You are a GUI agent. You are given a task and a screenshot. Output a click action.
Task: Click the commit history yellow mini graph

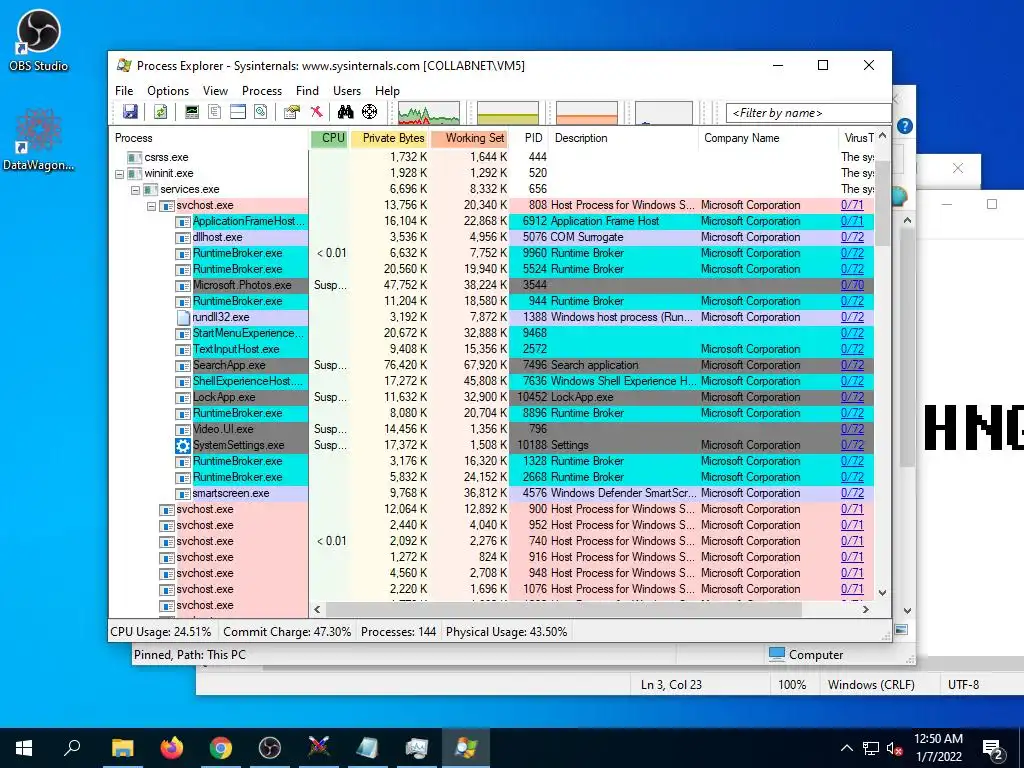pyautogui.click(x=507, y=113)
